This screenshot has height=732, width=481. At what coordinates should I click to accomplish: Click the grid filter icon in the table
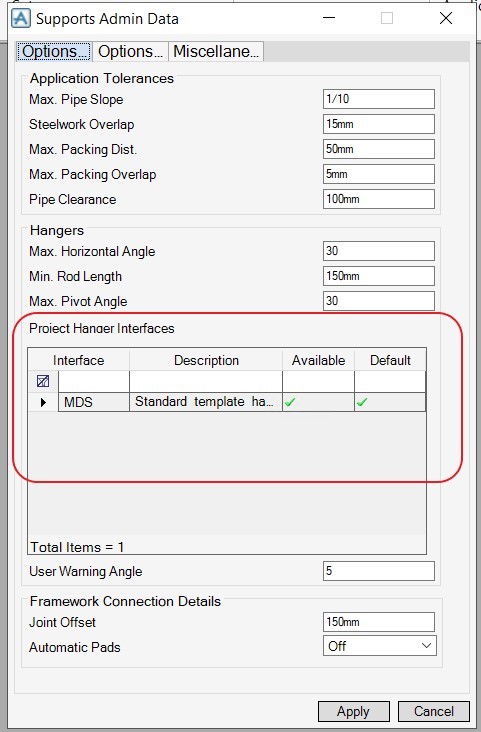click(43, 381)
